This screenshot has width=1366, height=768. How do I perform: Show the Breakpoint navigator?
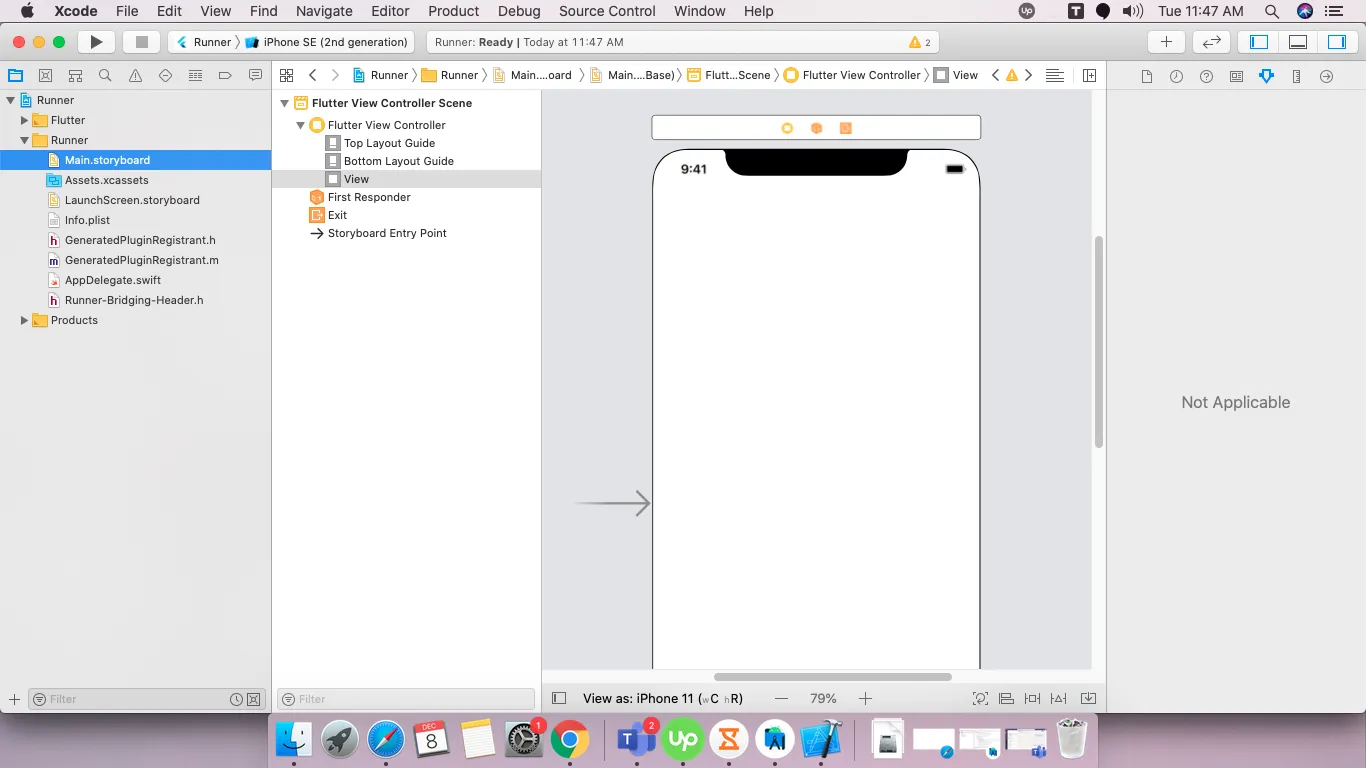[225, 75]
